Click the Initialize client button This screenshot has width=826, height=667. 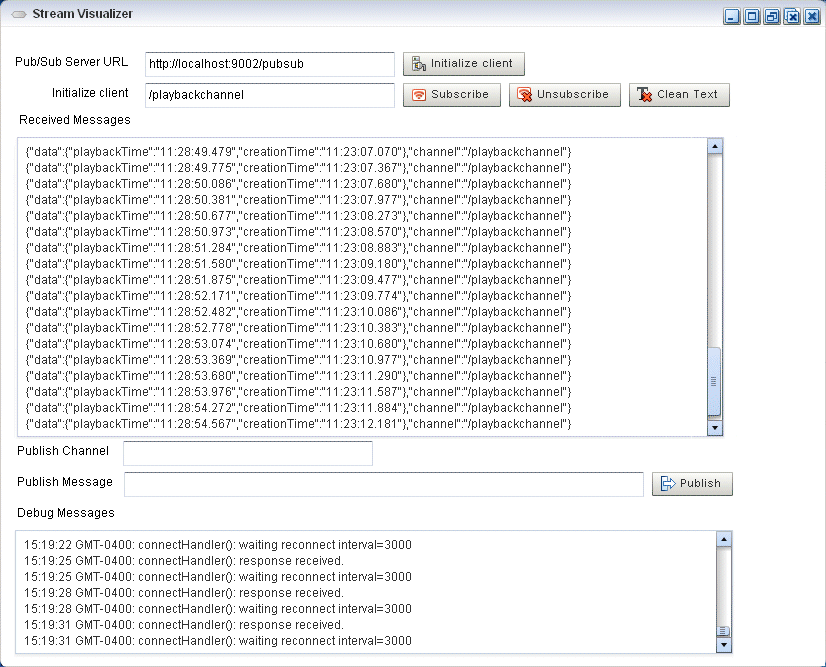pyautogui.click(x=464, y=64)
